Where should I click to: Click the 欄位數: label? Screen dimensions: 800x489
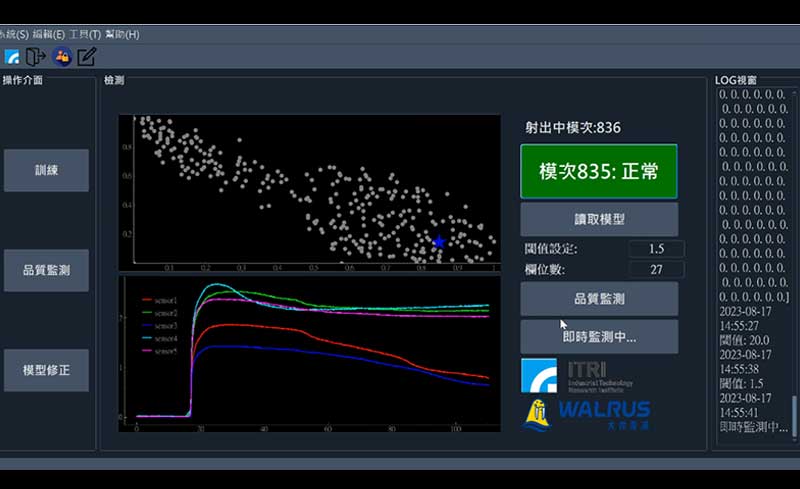545,270
